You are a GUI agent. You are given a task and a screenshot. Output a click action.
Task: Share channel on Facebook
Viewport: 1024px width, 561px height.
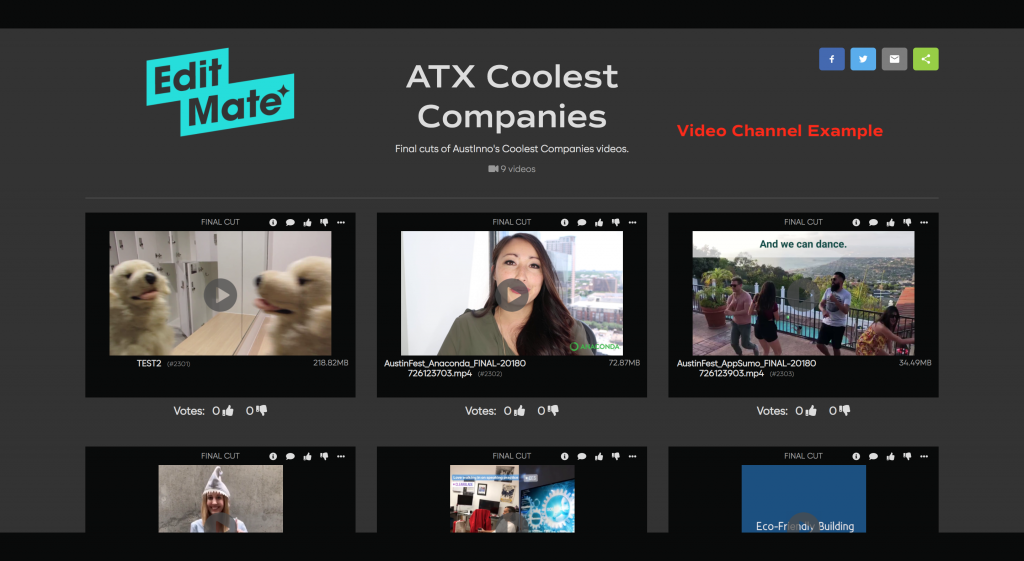click(831, 59)
